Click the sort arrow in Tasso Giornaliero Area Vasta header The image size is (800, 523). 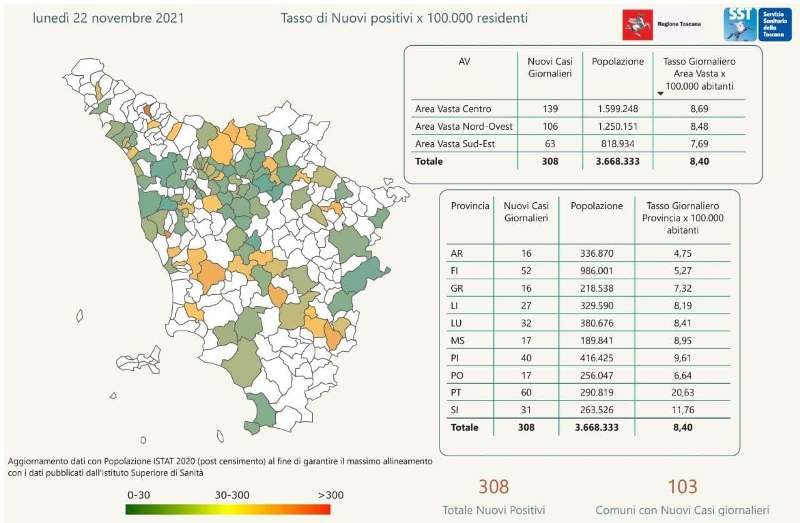660,93
